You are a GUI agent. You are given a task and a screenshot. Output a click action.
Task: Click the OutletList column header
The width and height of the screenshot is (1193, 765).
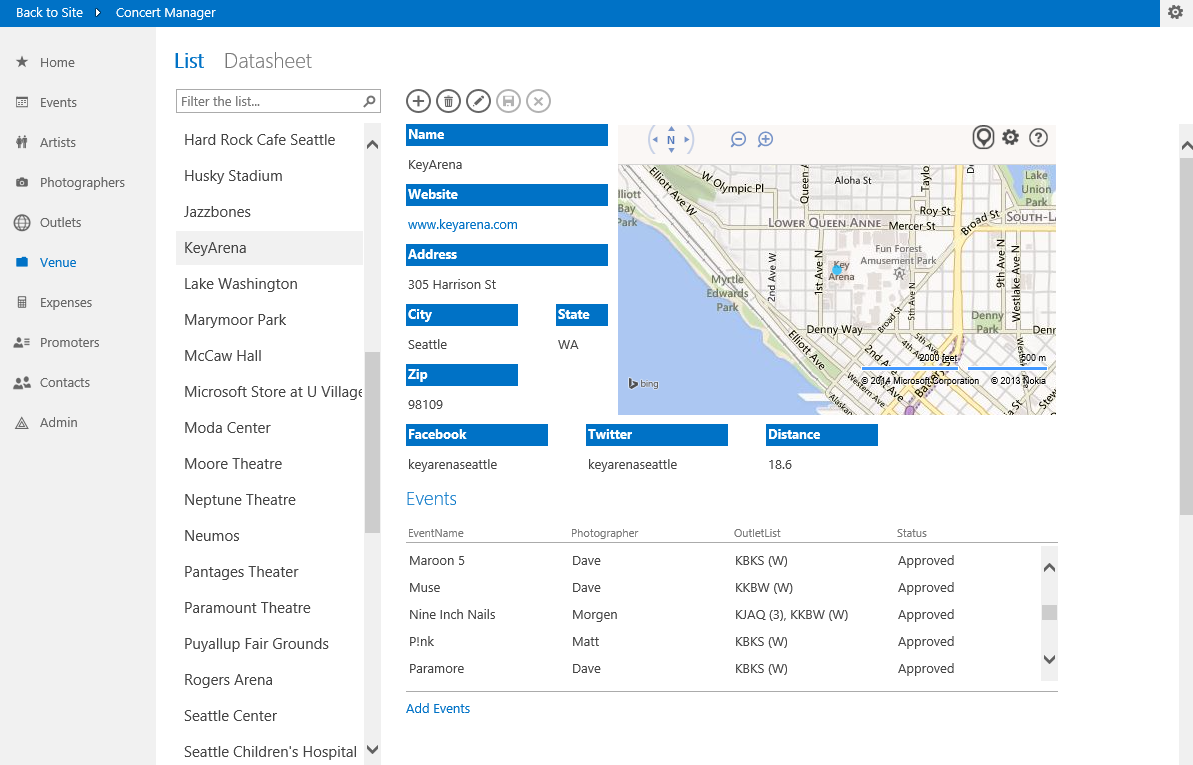(757, 534)
